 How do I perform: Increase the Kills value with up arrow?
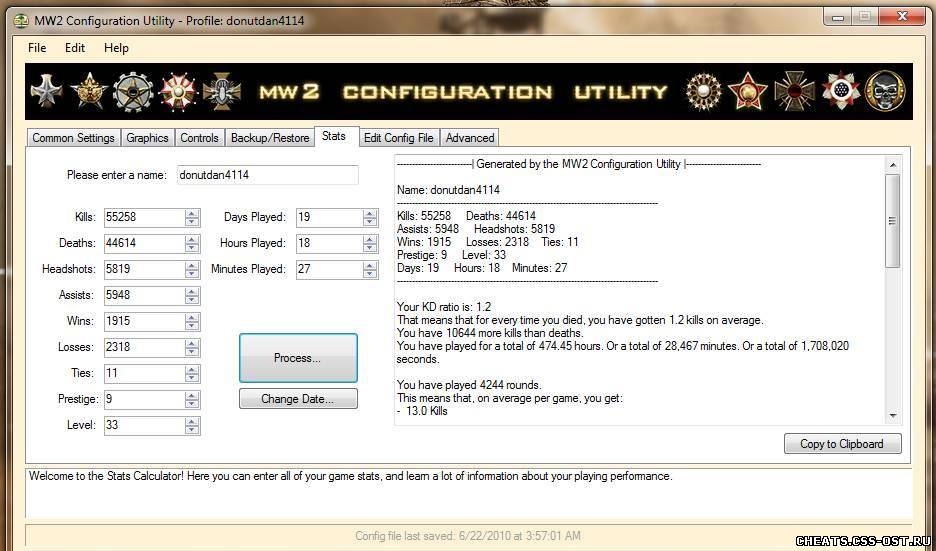pos(192,213)
